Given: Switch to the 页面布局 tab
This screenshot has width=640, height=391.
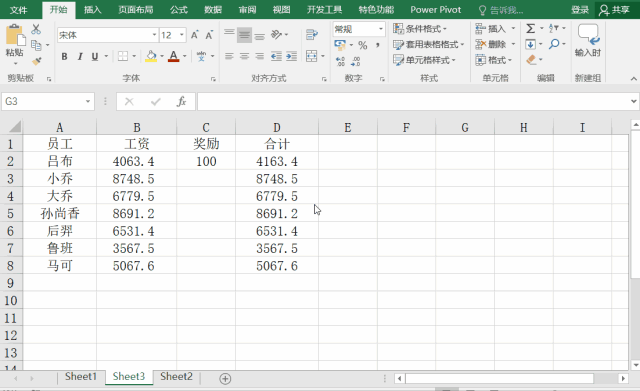Looking at the screenshot, I should coord(136,10).
